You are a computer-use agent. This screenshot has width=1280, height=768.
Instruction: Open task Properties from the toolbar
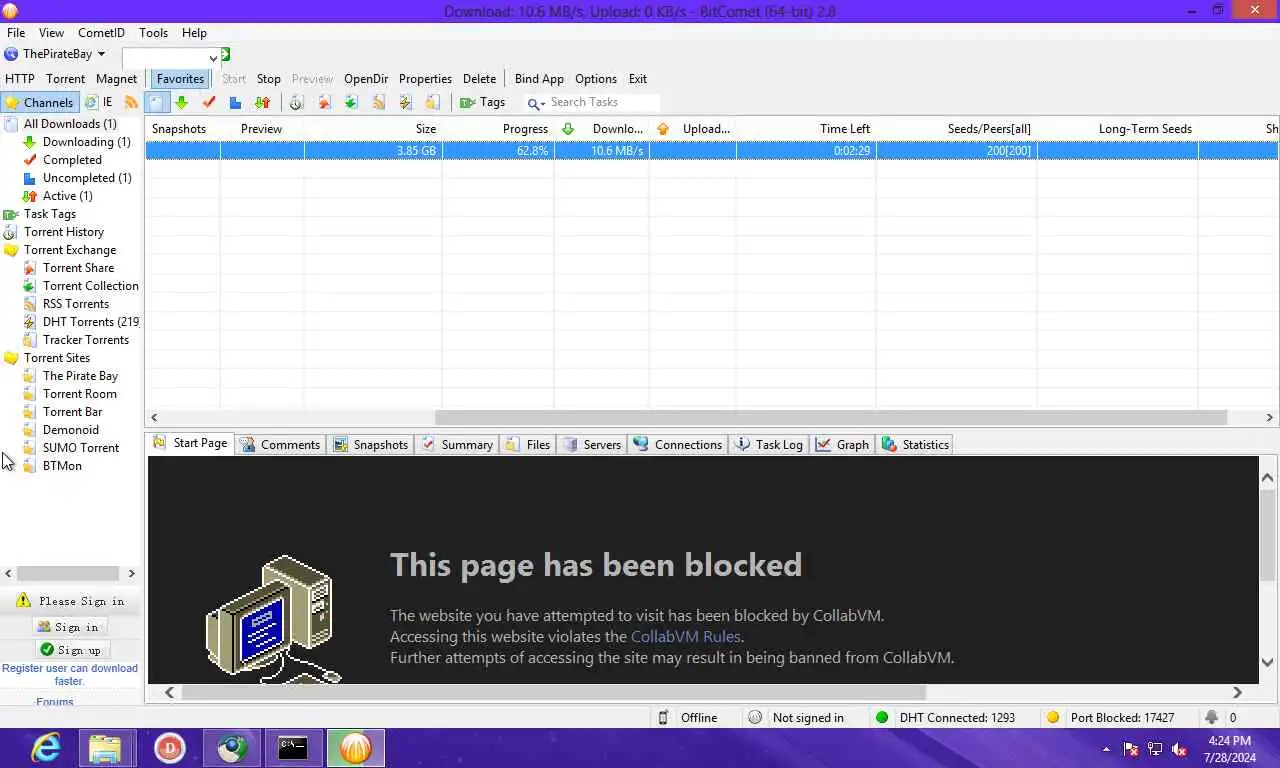[425, 79]
